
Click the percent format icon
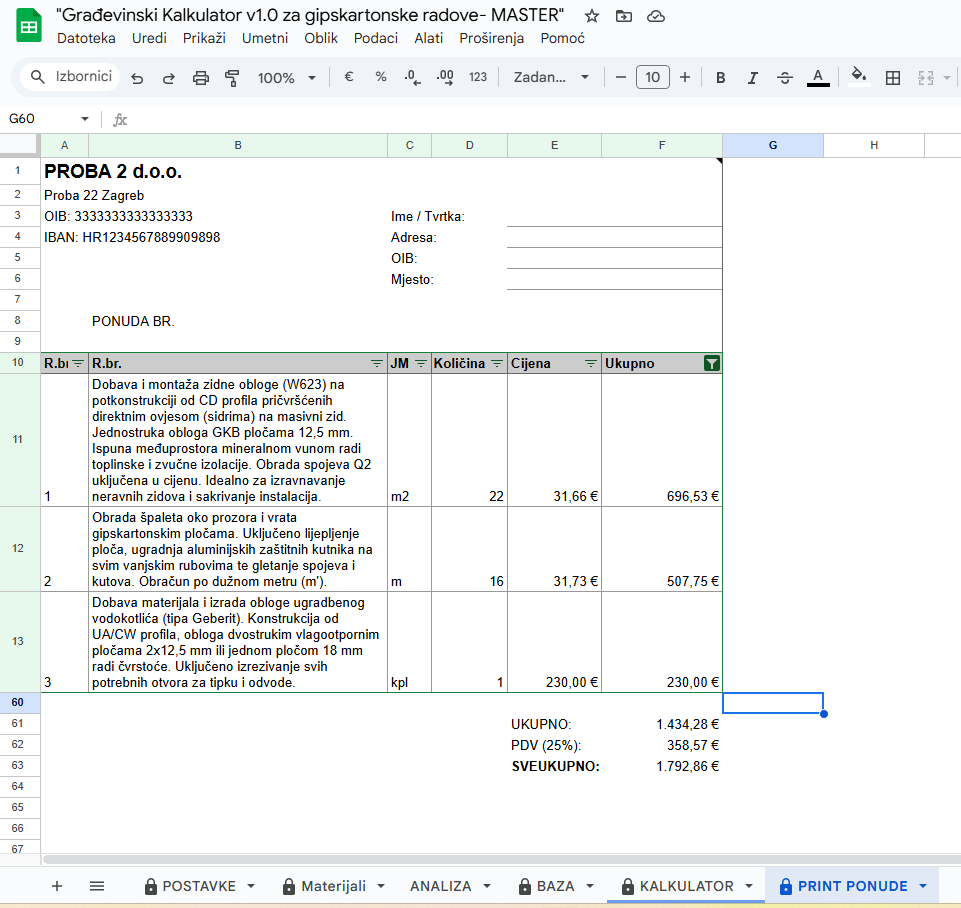pyautogui.click(x=381, y=77)
